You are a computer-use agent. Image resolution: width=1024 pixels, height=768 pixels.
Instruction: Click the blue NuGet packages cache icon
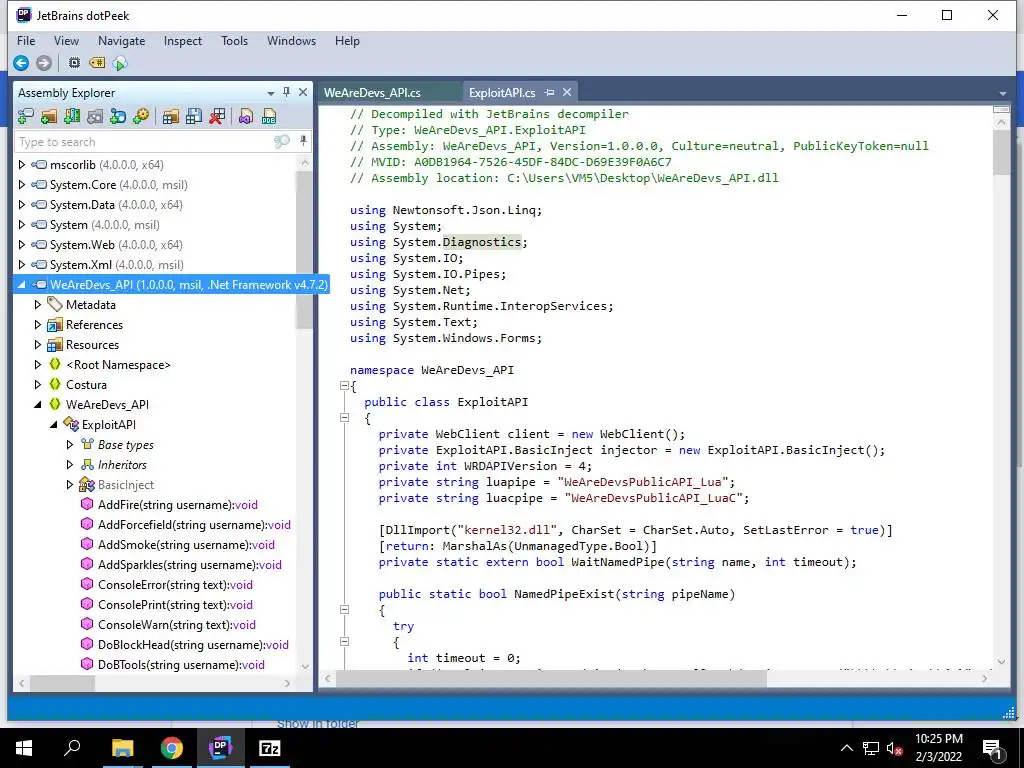tap(118, 117)
